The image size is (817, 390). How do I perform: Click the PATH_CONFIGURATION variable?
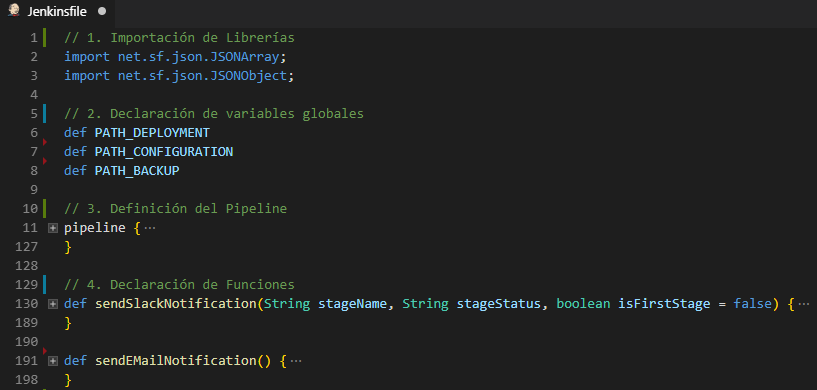coord(164,152)
